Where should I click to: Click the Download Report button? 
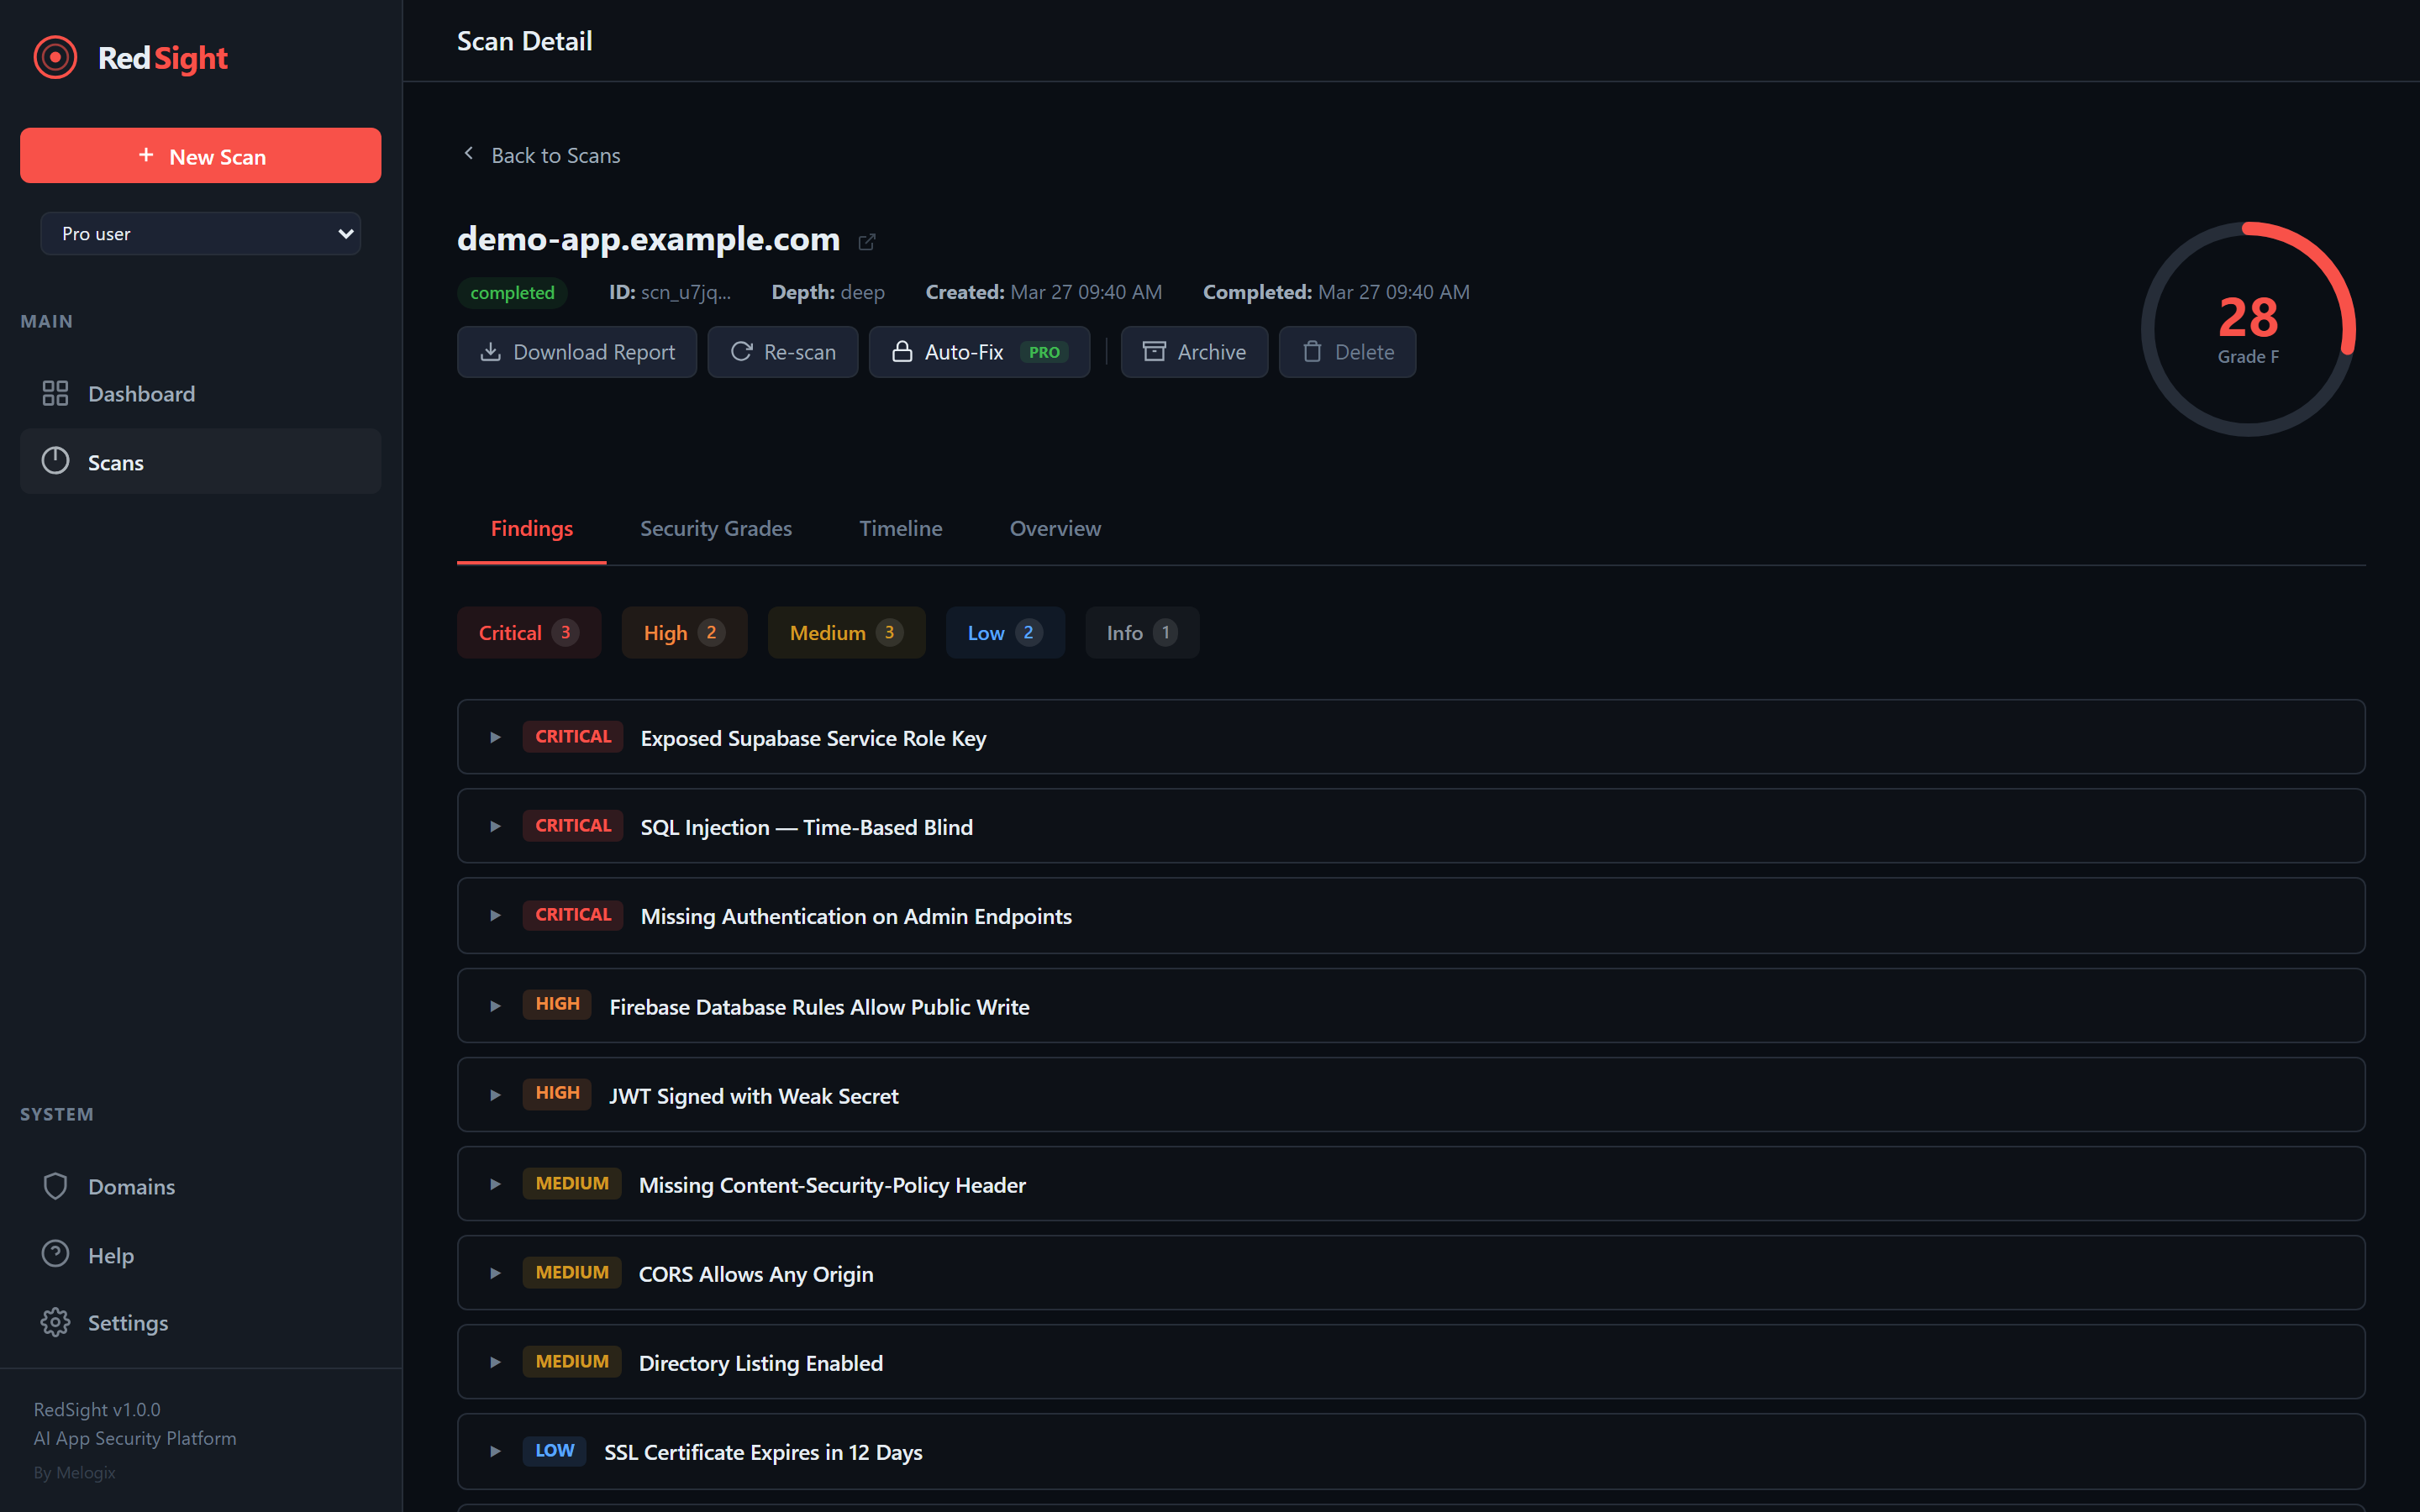(x=577, y=352)
